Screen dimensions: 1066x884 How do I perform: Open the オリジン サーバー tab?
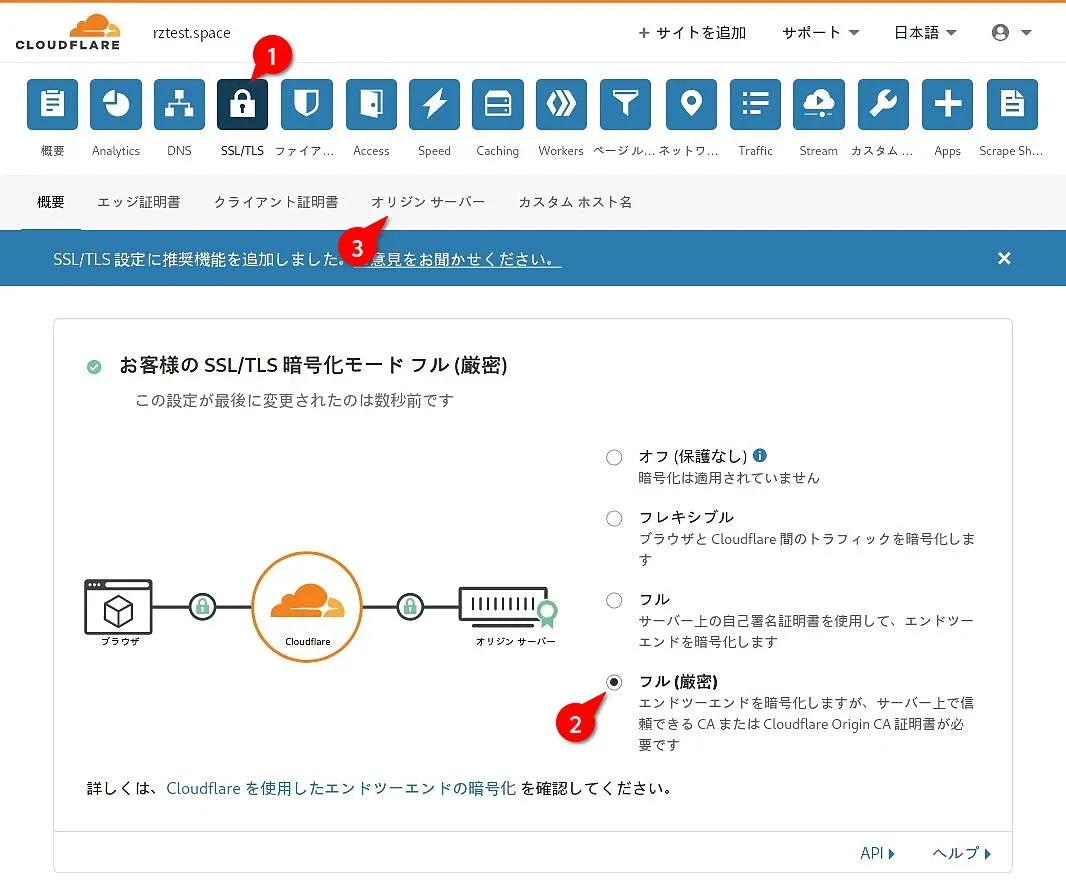tap(428, 202)
